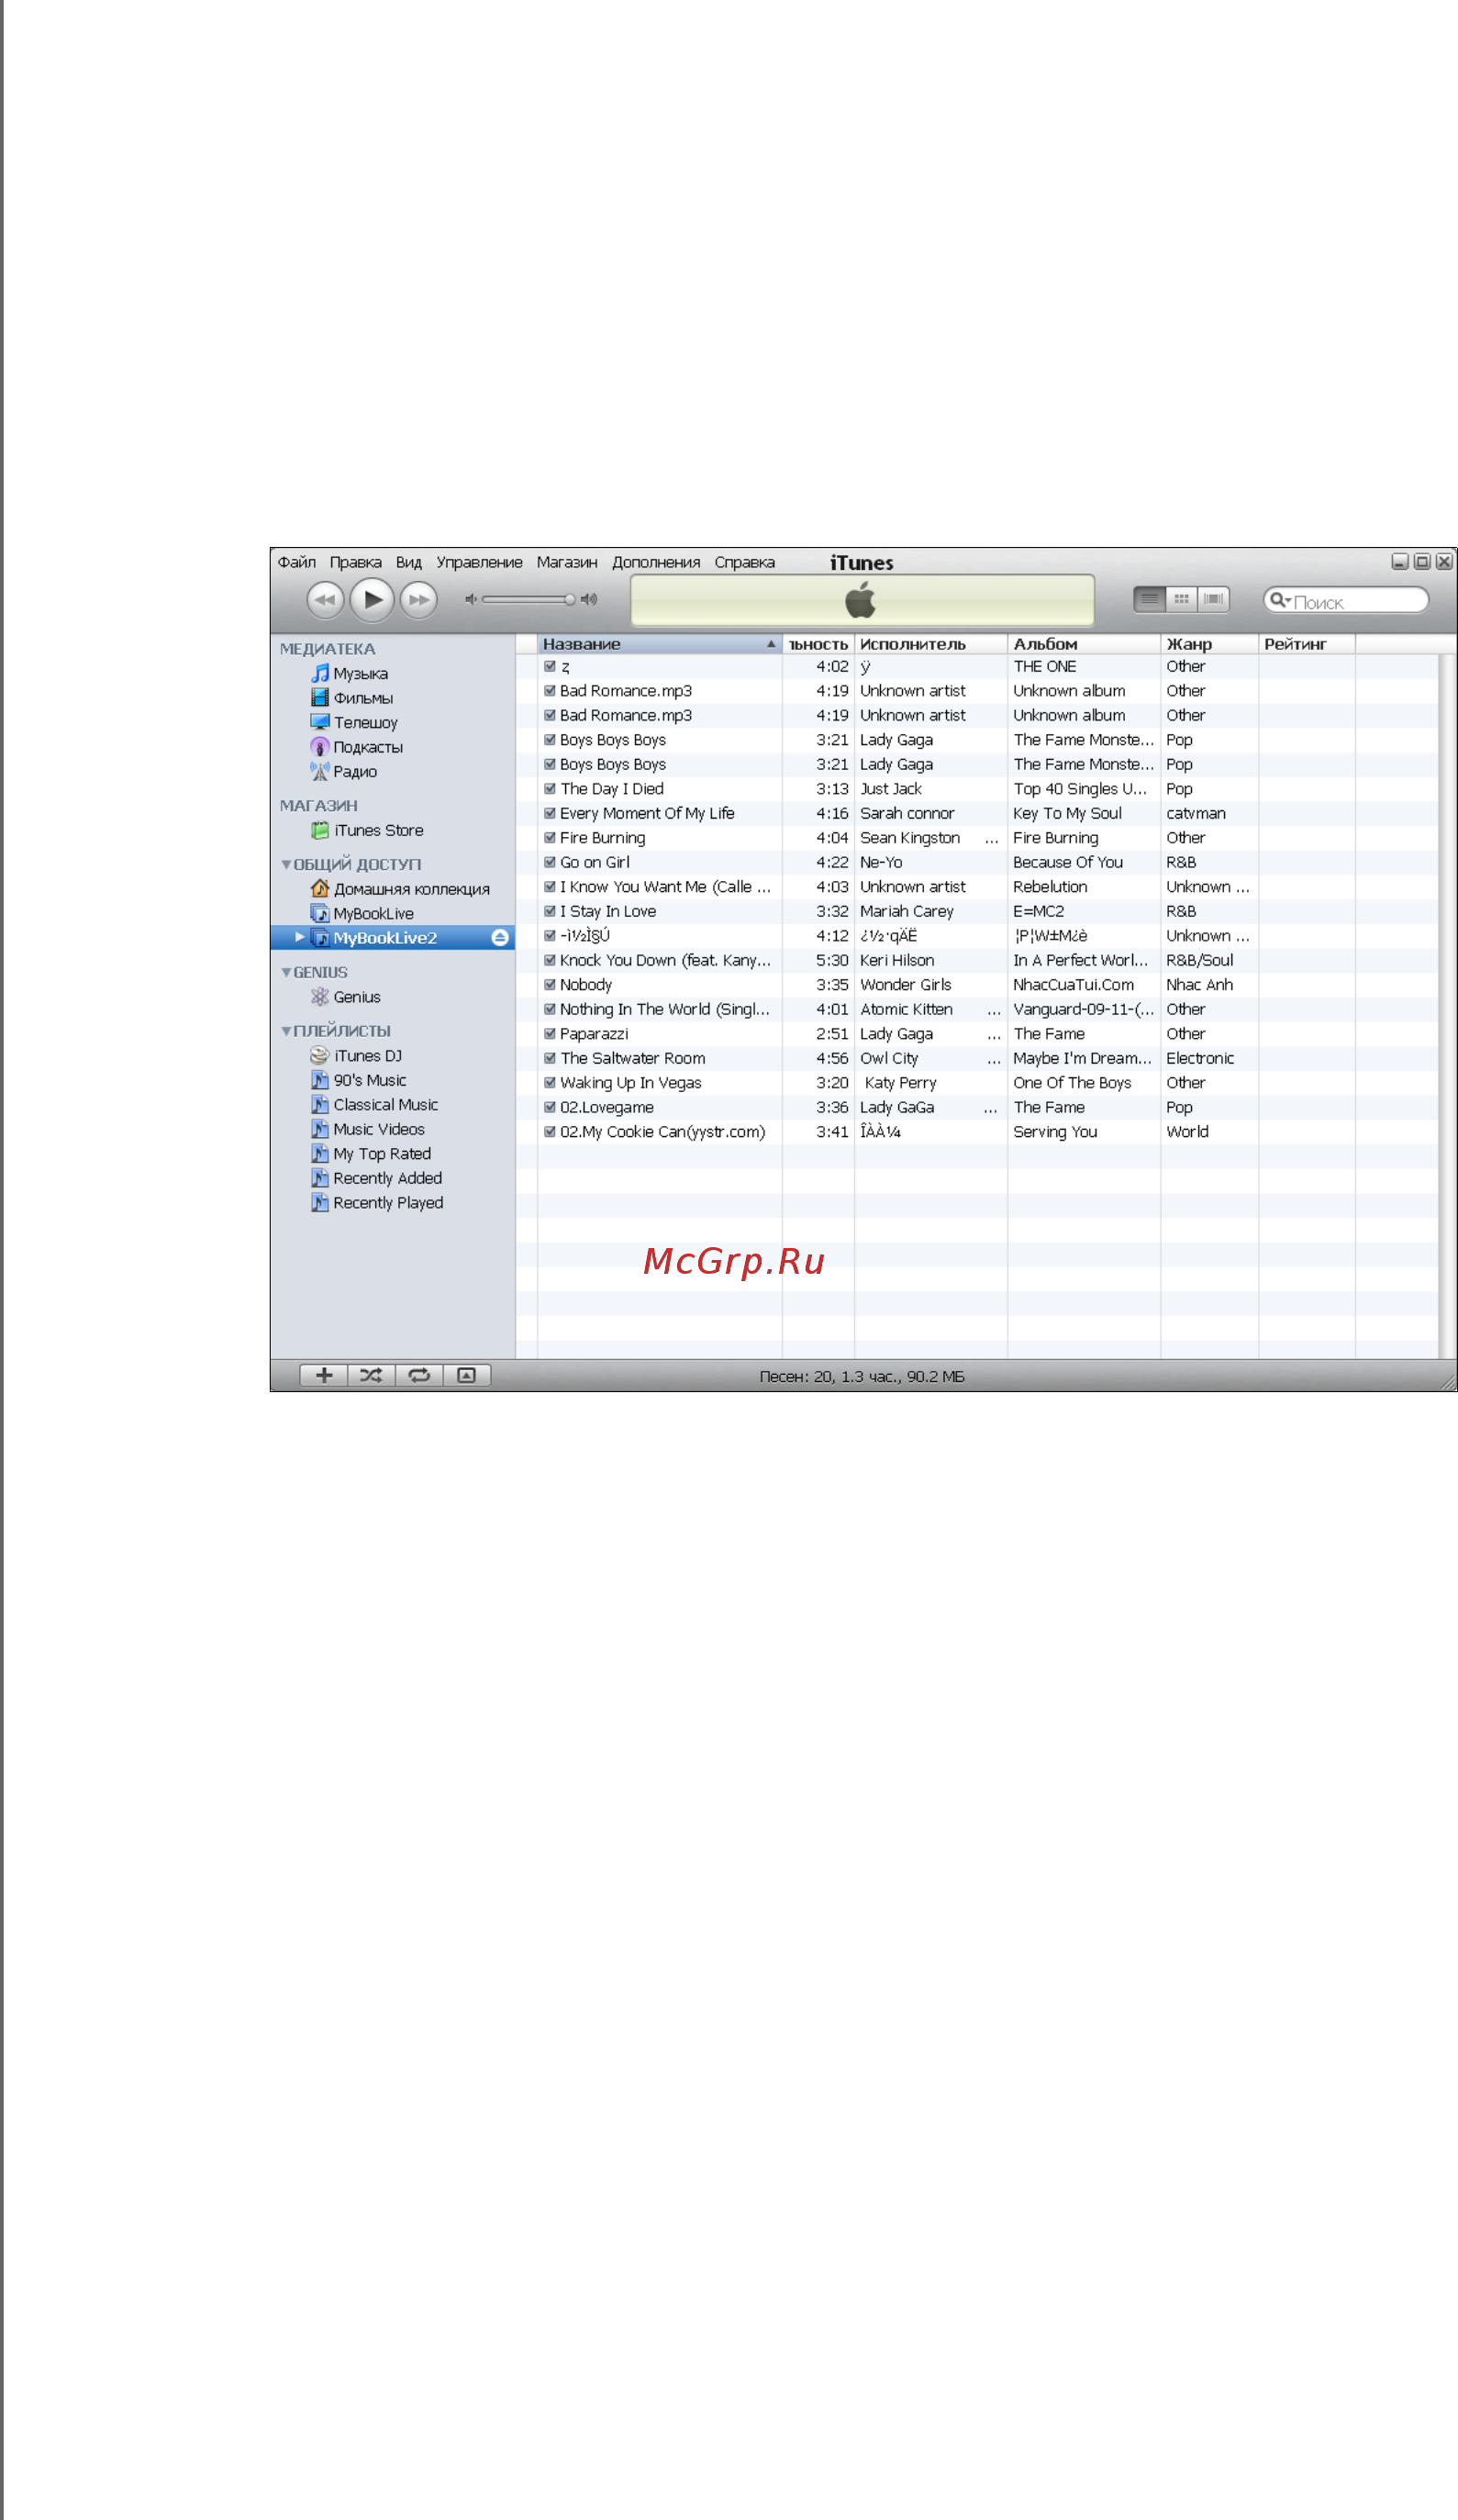
Task: Switch to list view mode
Action: (x=1149, y=599)
